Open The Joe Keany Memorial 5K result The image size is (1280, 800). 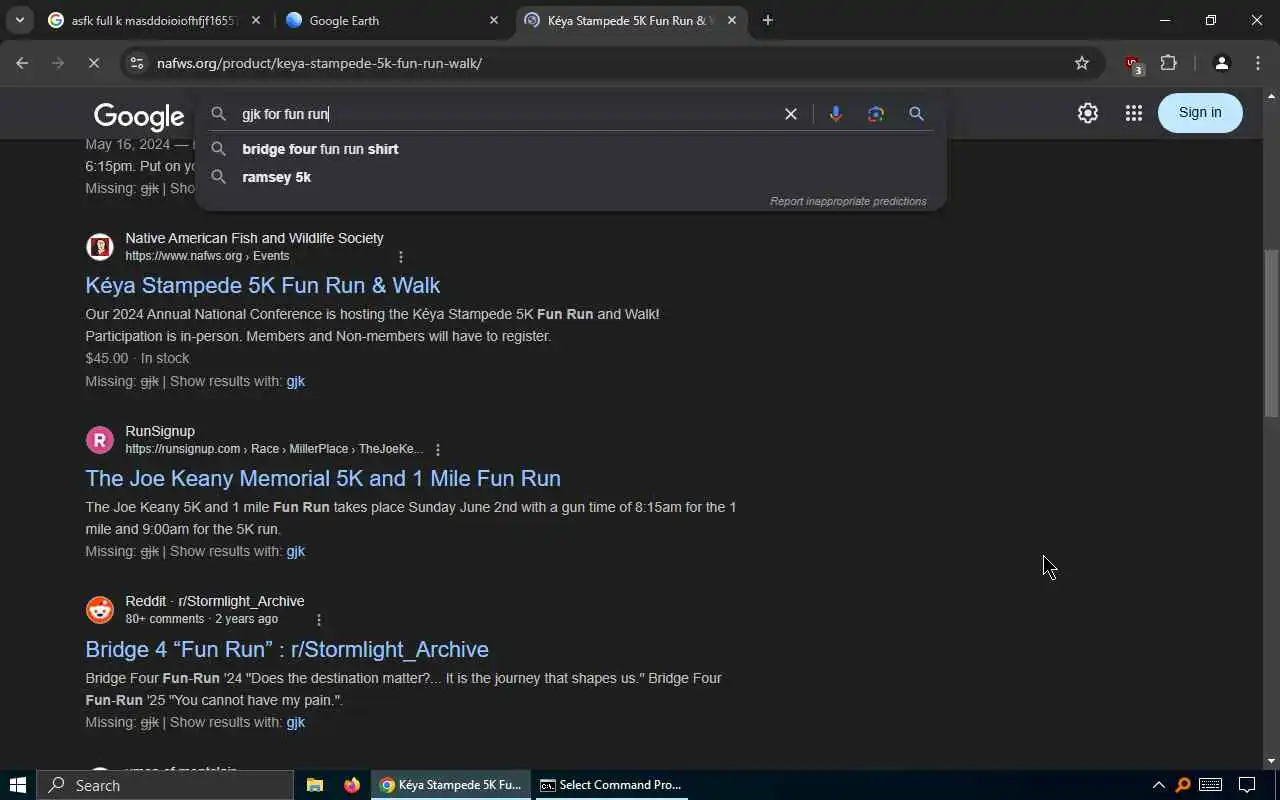click(x=323, y=478)
